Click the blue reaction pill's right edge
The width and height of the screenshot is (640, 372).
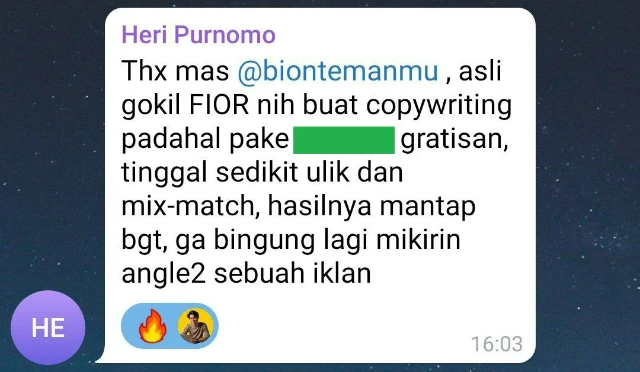[x=216, y=326]
